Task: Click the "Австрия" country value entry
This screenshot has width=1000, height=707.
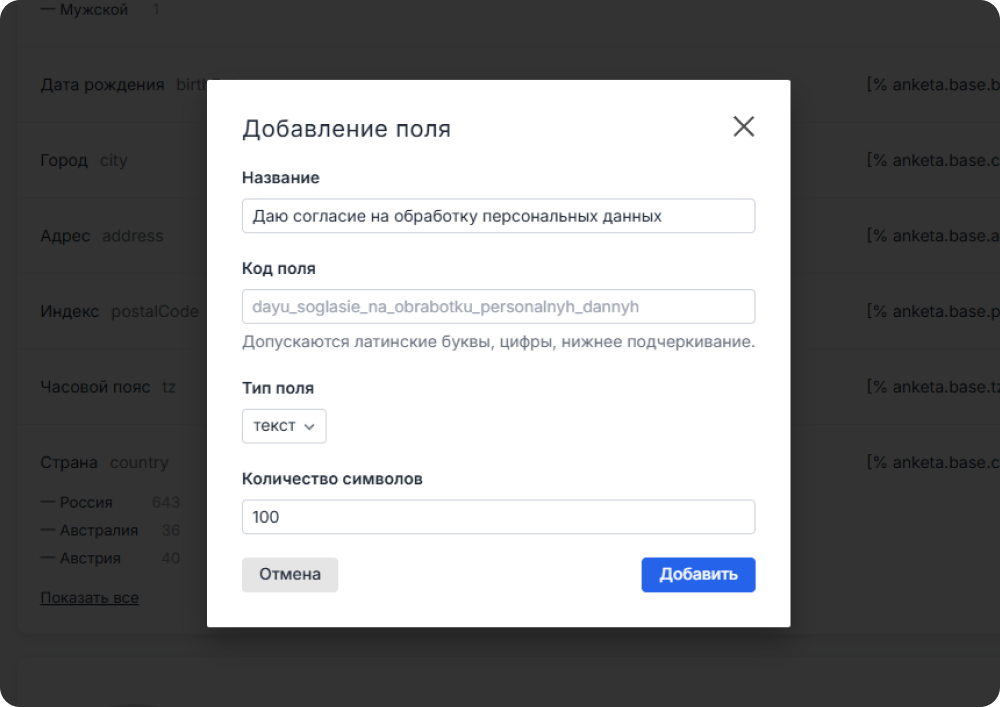Action: (90, 558)
